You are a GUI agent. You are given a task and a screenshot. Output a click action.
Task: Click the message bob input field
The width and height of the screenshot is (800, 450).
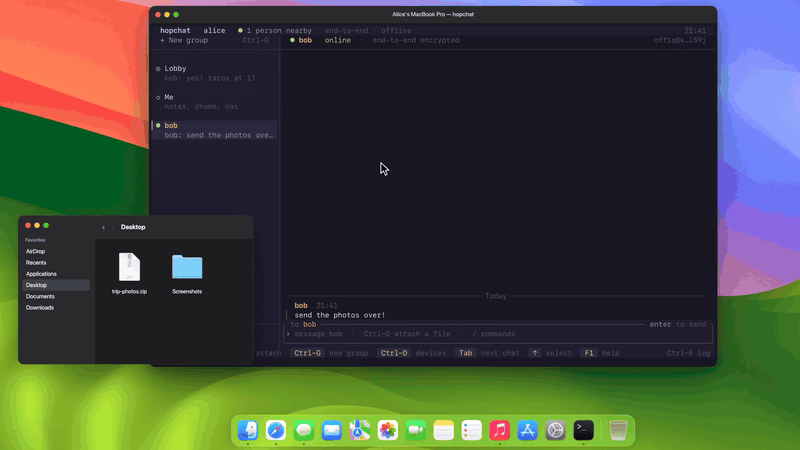[498, 334]
